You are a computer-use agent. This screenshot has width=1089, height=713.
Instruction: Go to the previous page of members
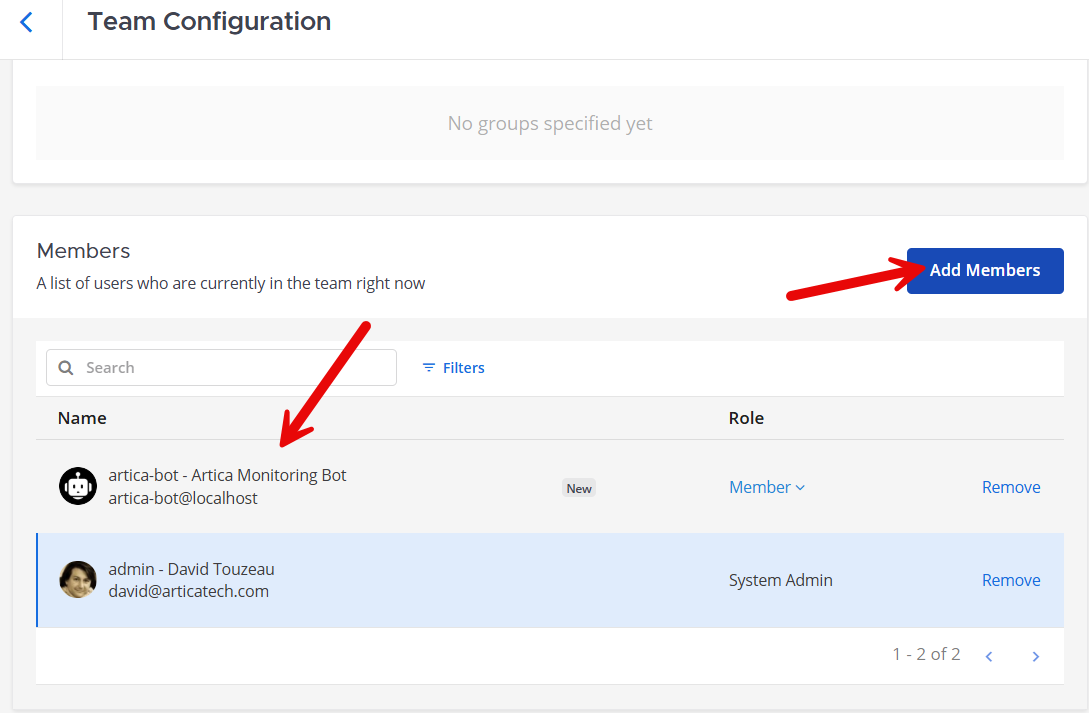click(989, 656)
